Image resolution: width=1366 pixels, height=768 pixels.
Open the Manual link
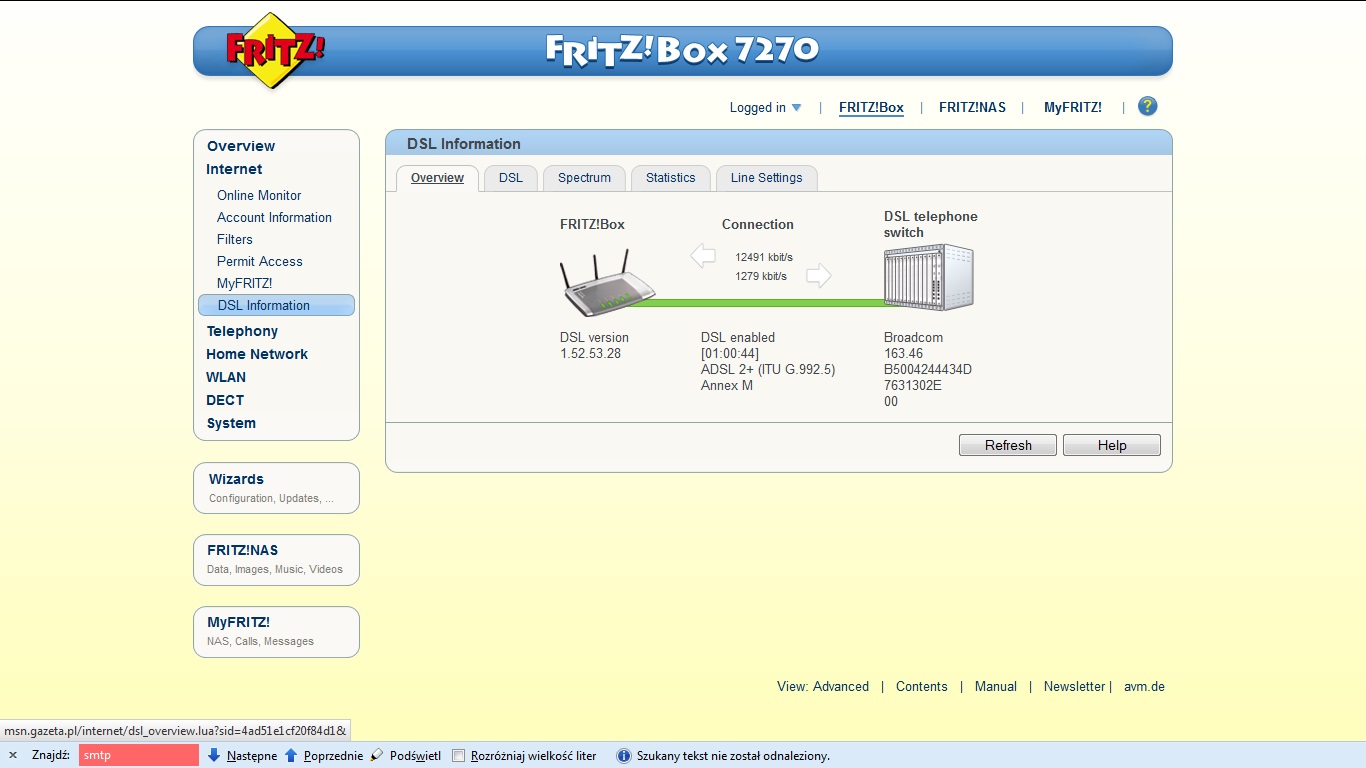coord(996,686)
